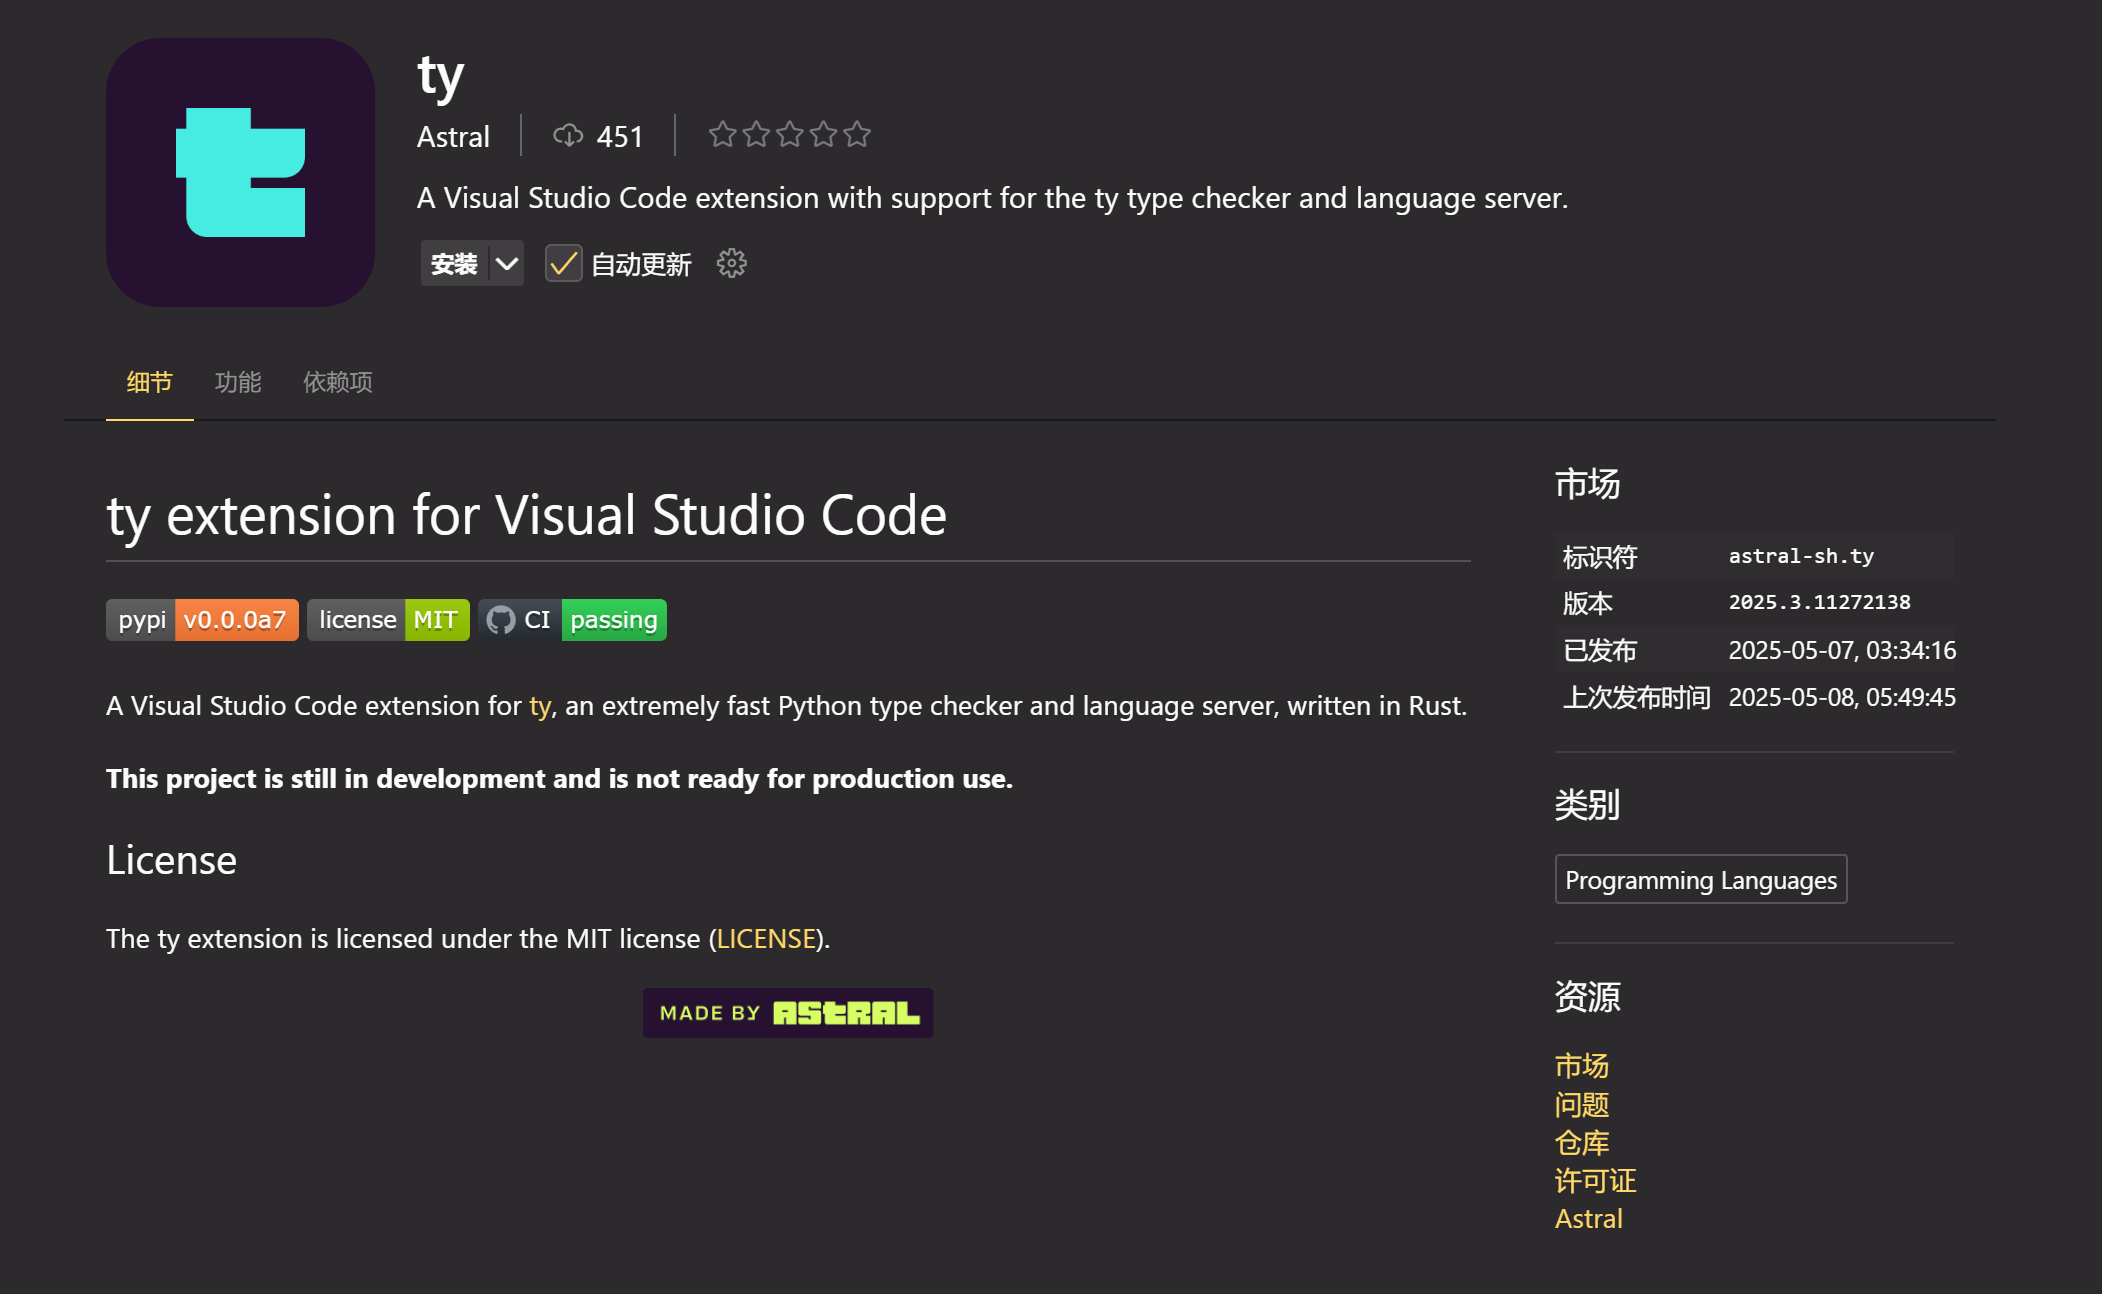Viewport: 2102px width, 1294px height.
Task: Open the LICENSE link in License section
Action: (767, 939)
